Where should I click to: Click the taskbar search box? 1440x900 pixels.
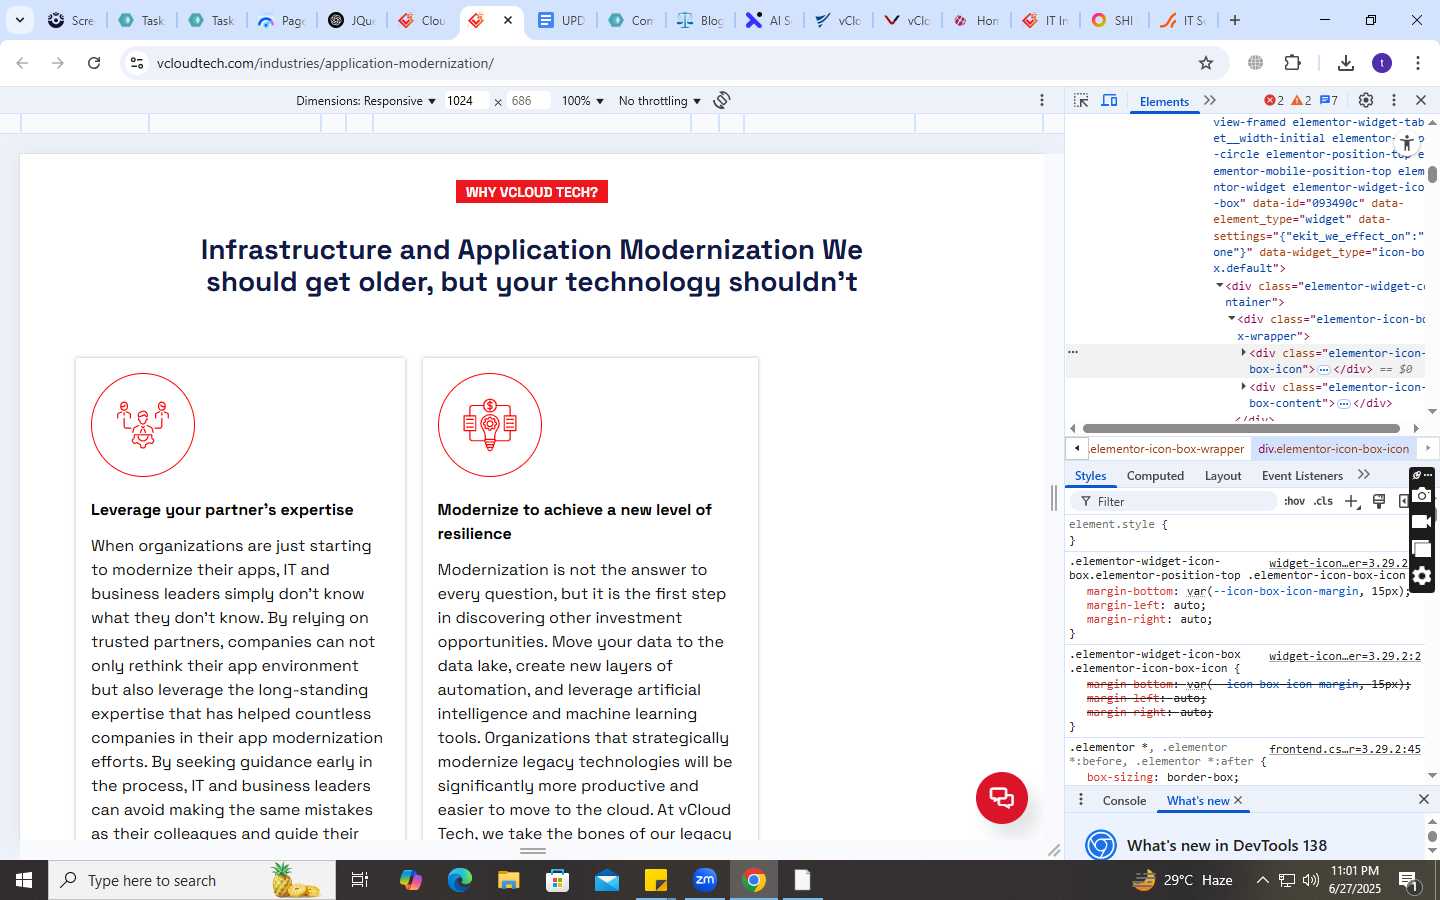tap(190, 880)
